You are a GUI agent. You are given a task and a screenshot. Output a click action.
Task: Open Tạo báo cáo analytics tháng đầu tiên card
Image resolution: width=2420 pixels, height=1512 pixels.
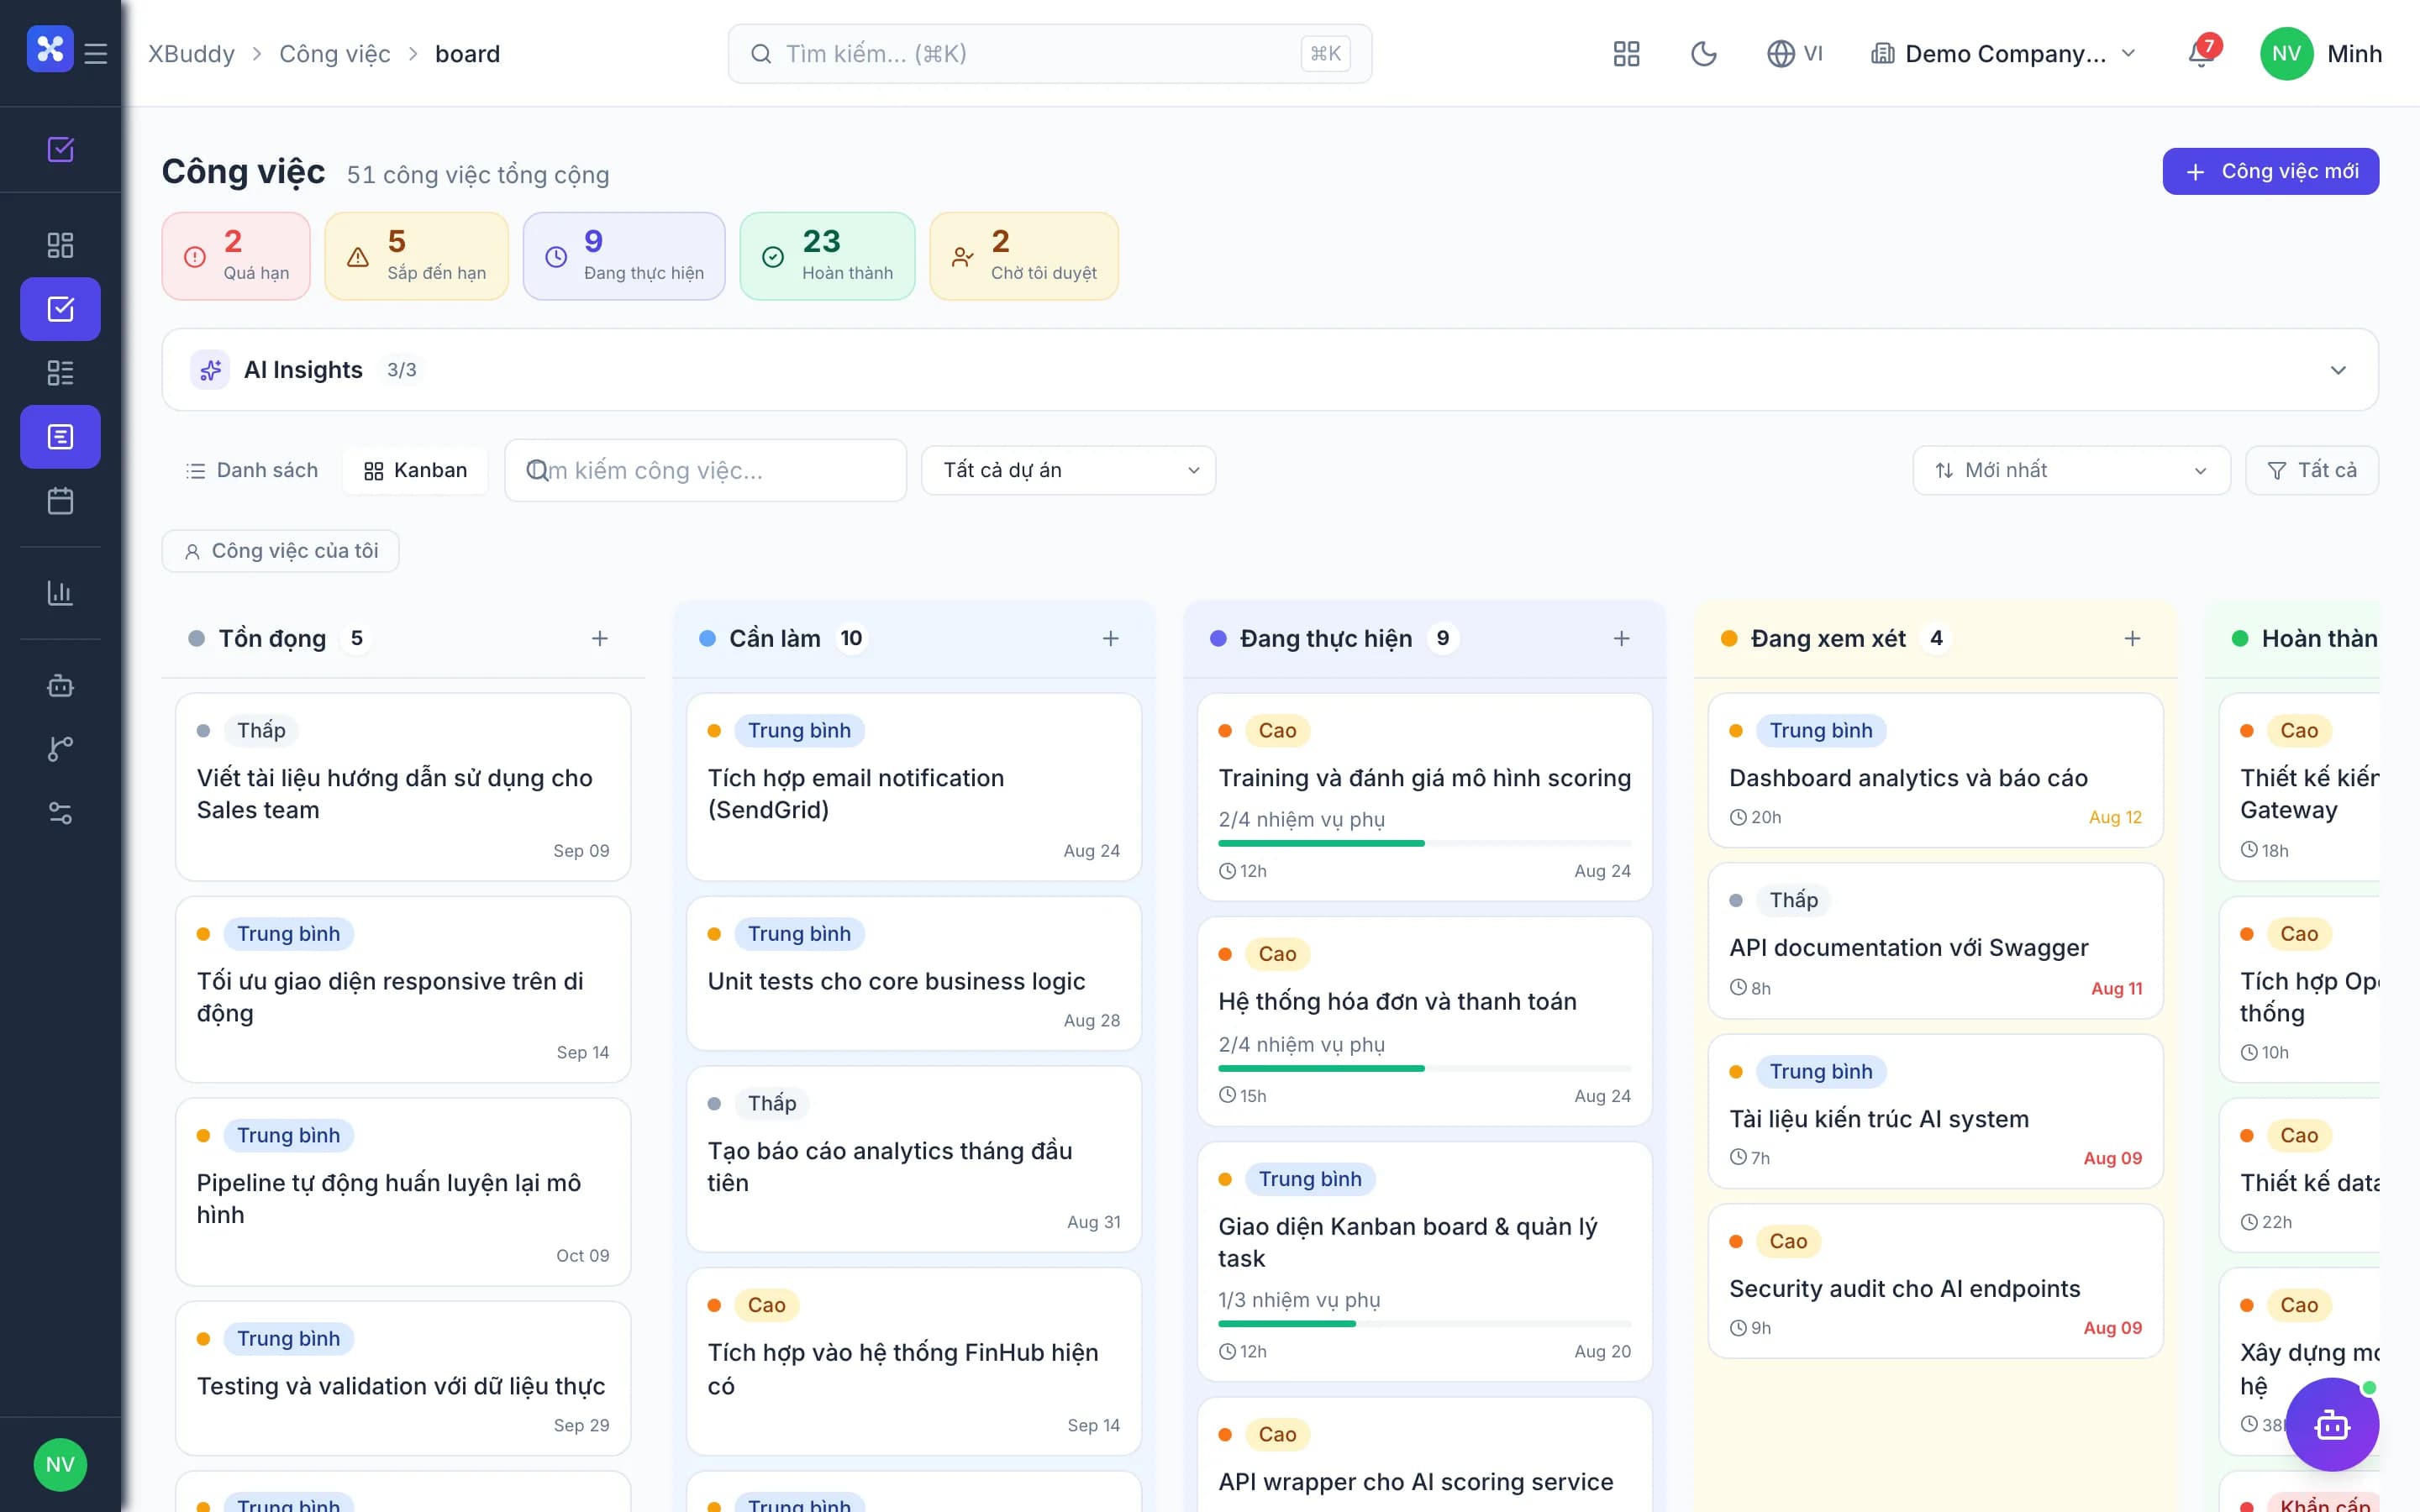pyautogui.click(x=913, y=1159)
